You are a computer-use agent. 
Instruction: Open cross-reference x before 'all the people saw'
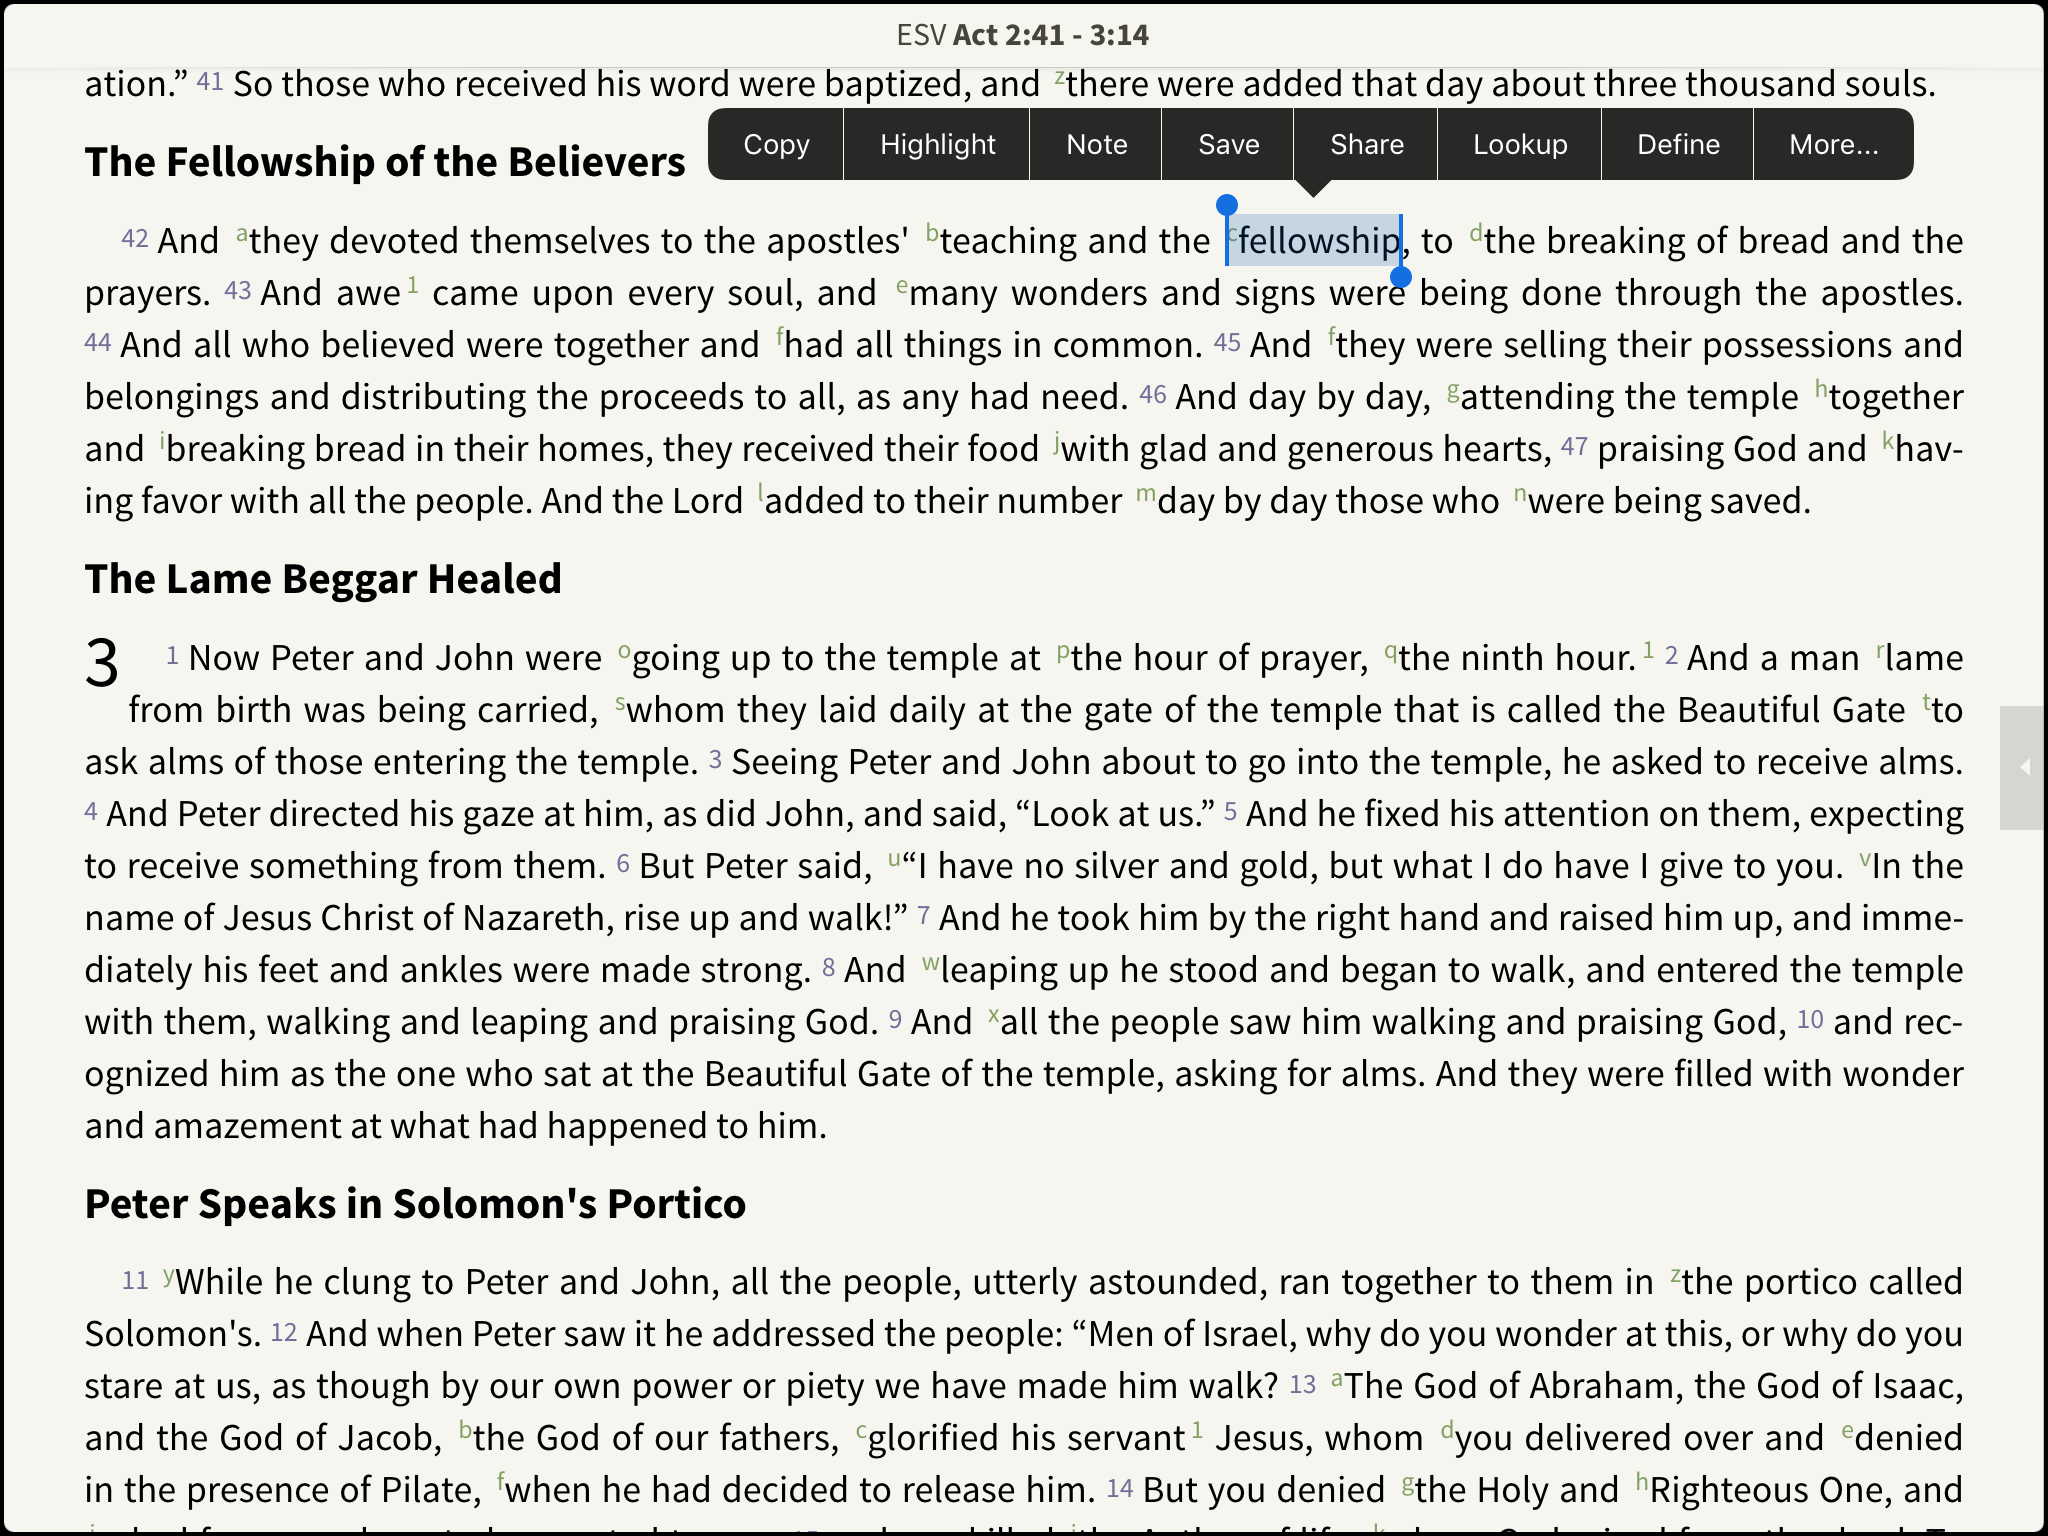(x=993, y=1013)
